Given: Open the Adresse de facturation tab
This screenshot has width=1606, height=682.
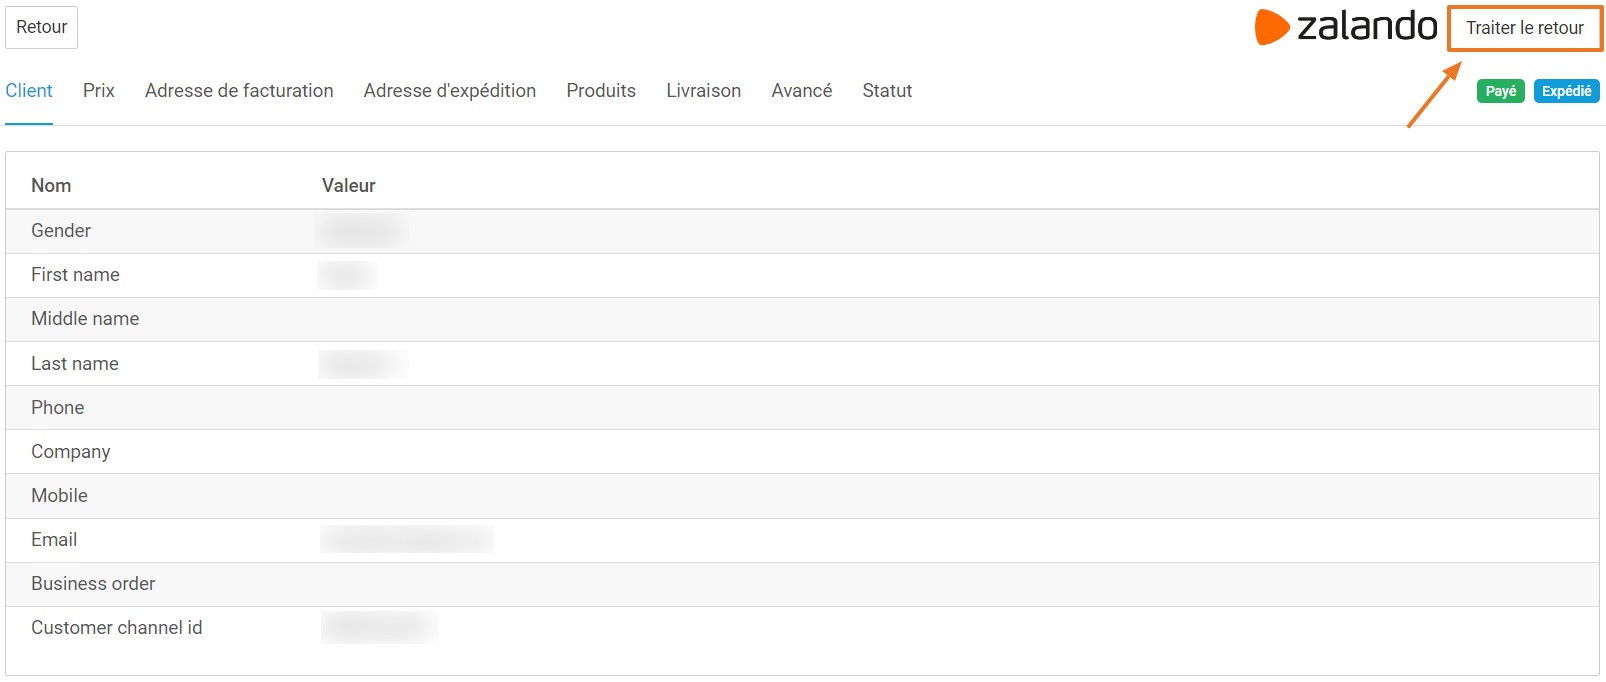Looking at the screenshot, I should click(239, 91).
